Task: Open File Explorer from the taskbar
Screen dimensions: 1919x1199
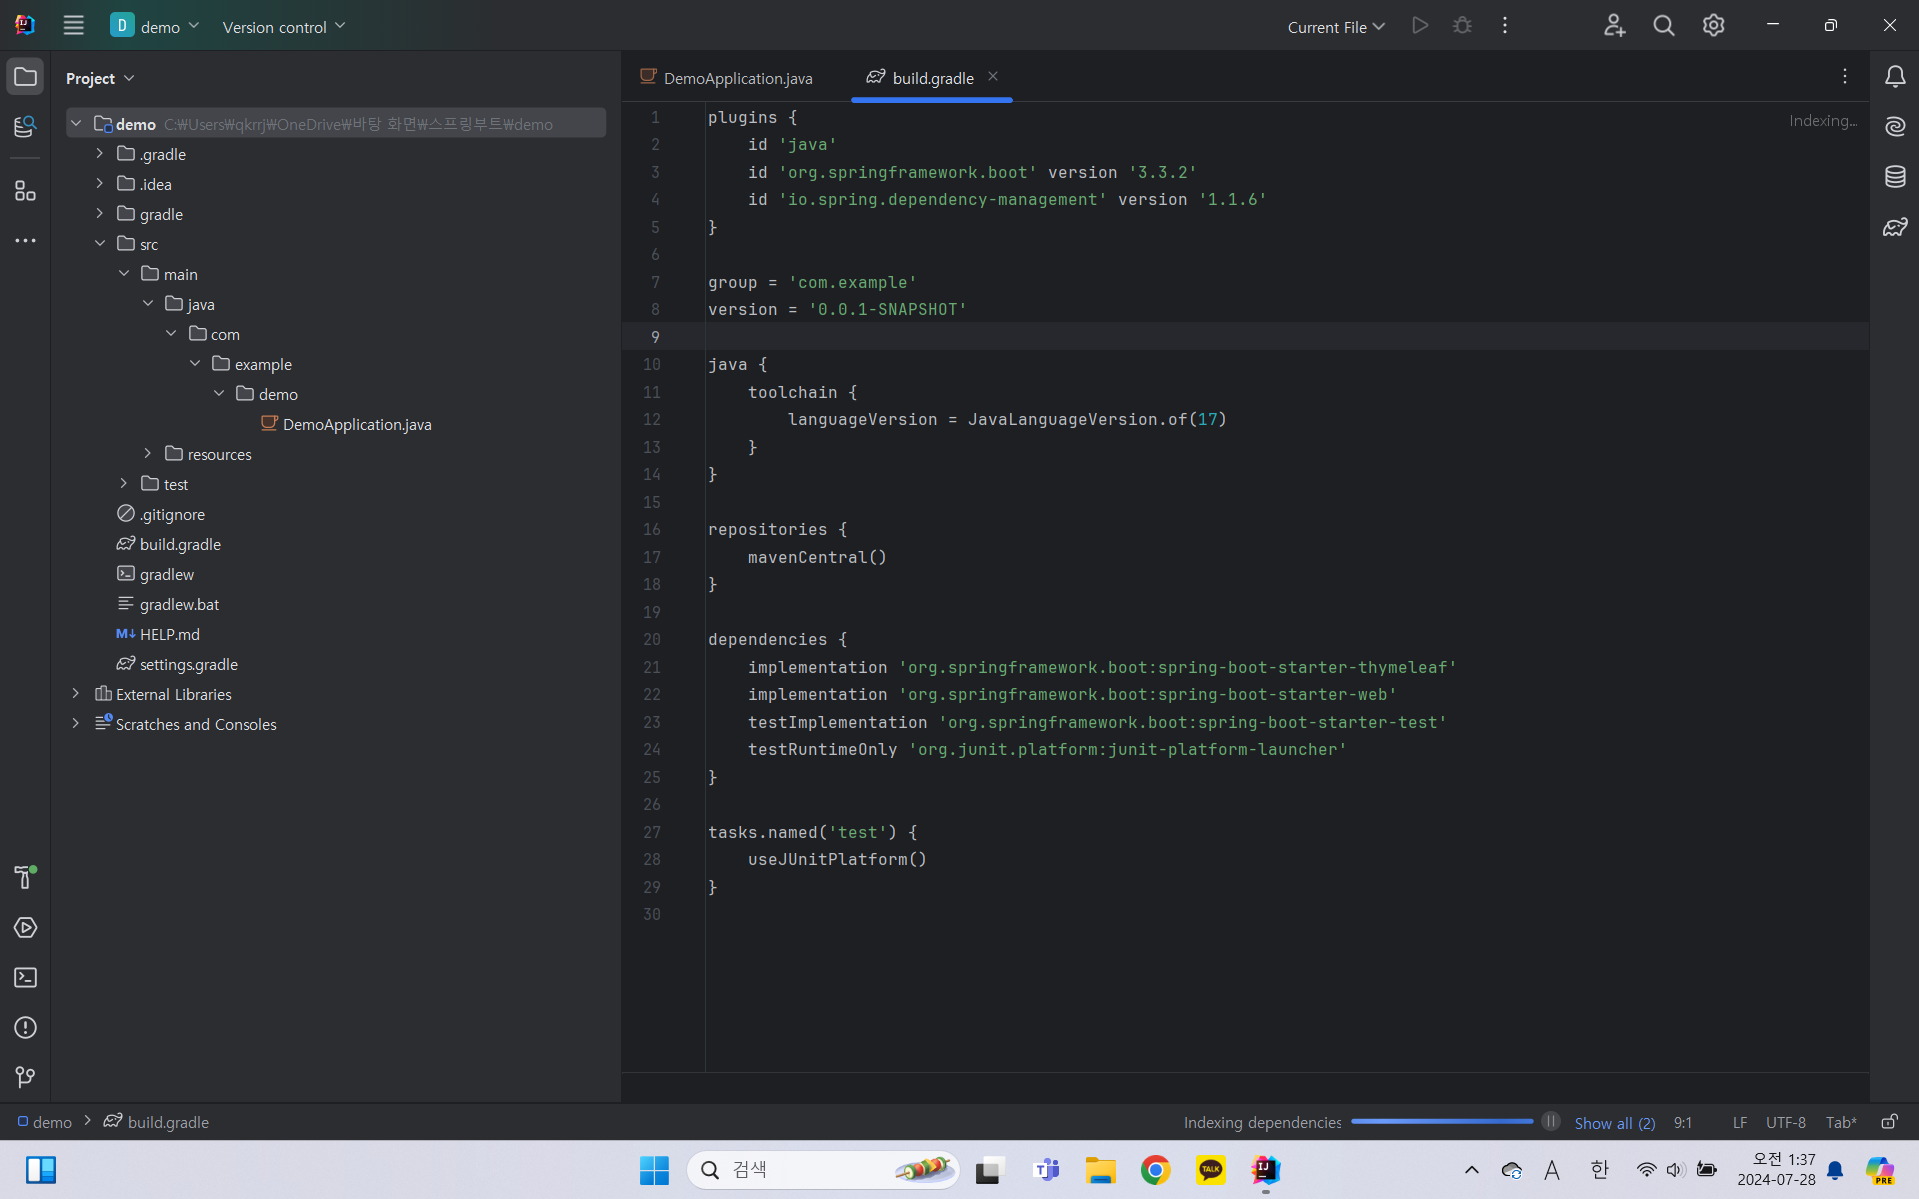Action: coord(1100,1169)
